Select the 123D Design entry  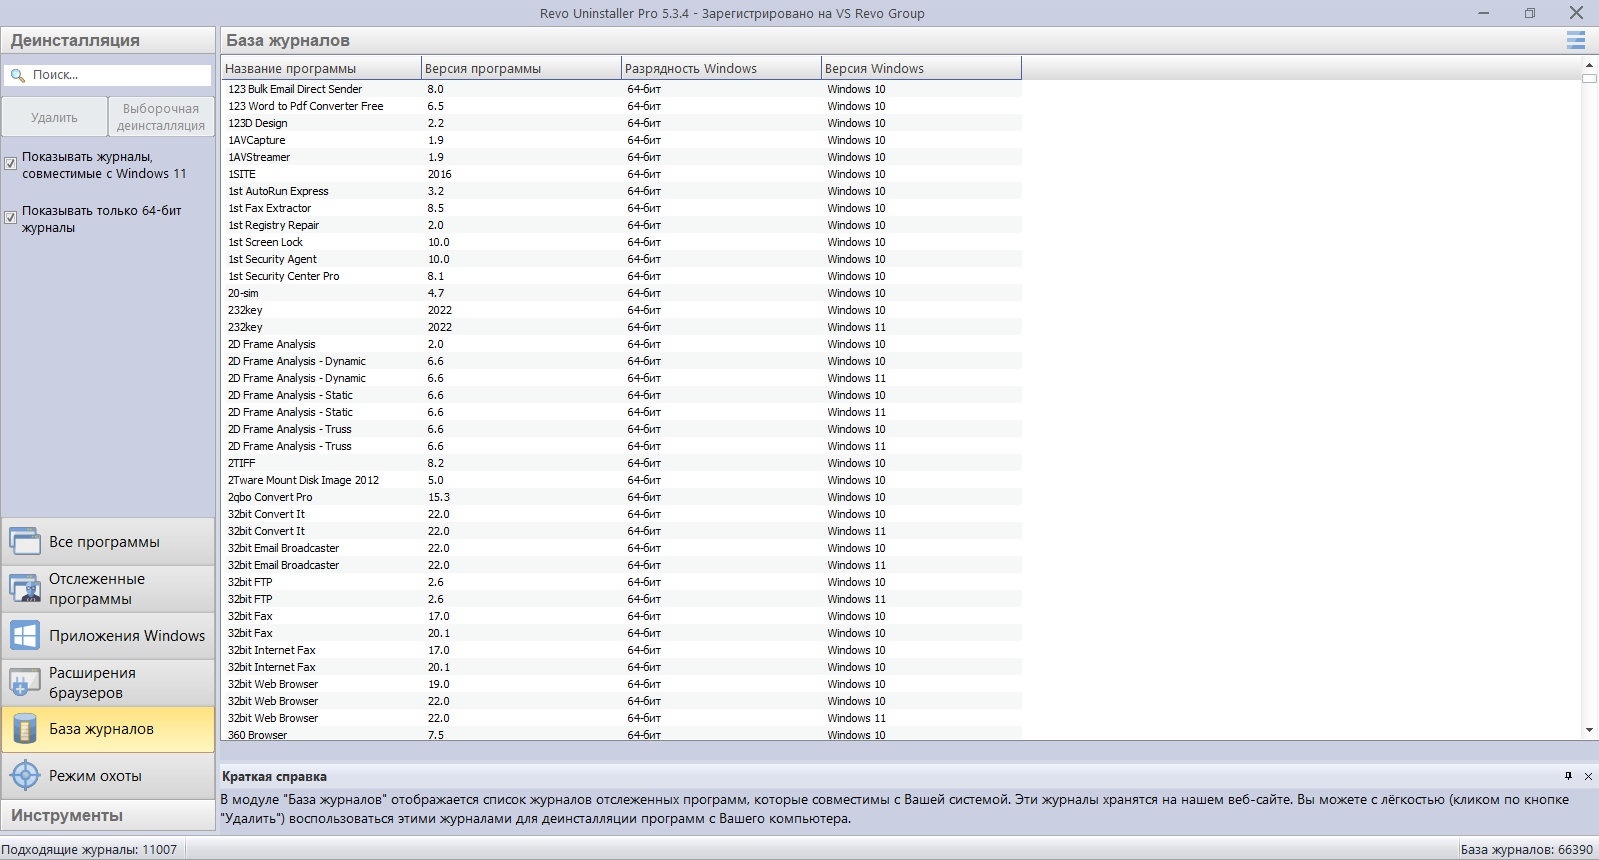[621, 123]
